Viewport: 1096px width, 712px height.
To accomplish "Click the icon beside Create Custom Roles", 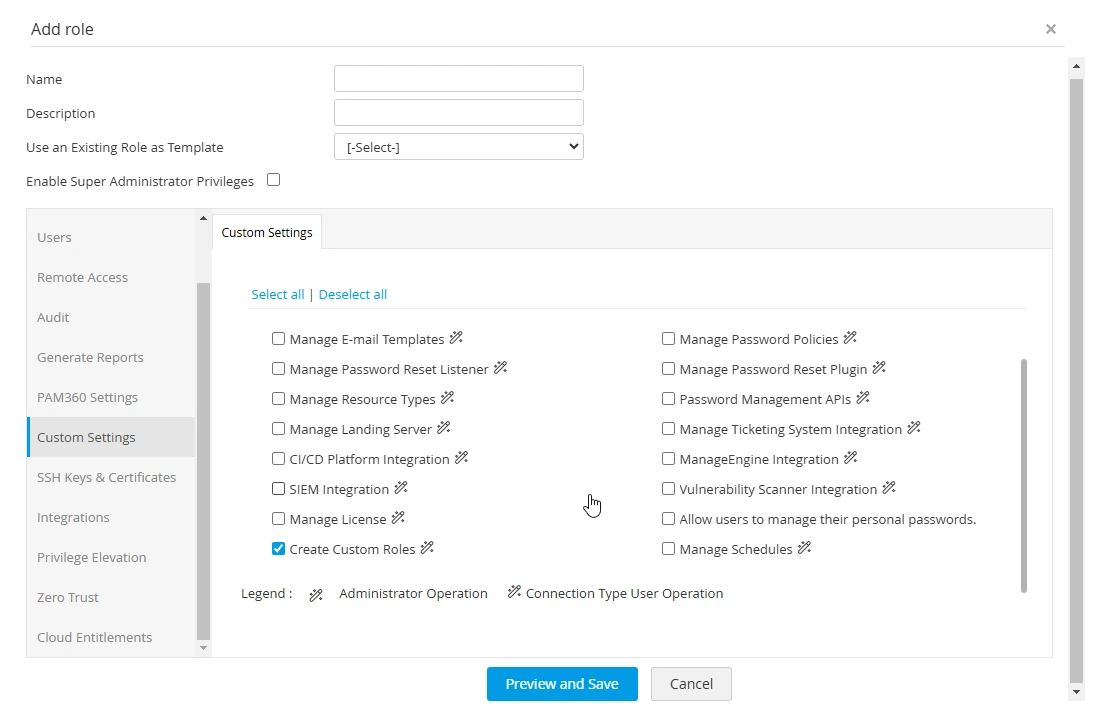I will click(427, 549).
